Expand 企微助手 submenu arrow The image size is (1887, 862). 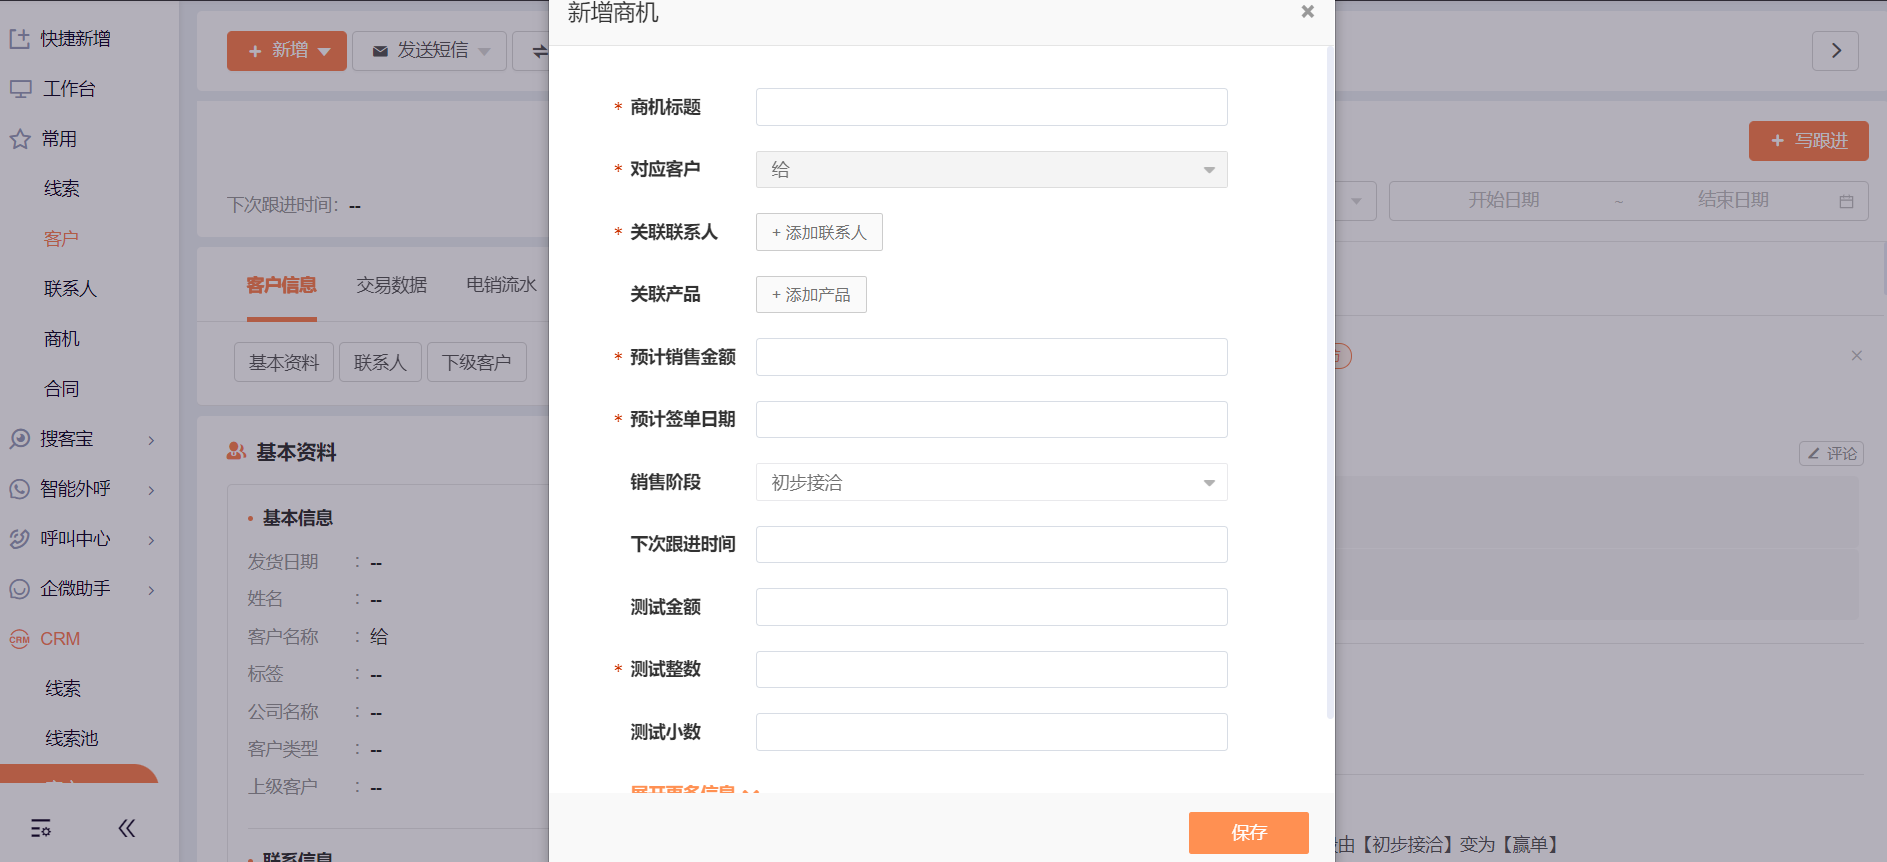click(151, 590)
